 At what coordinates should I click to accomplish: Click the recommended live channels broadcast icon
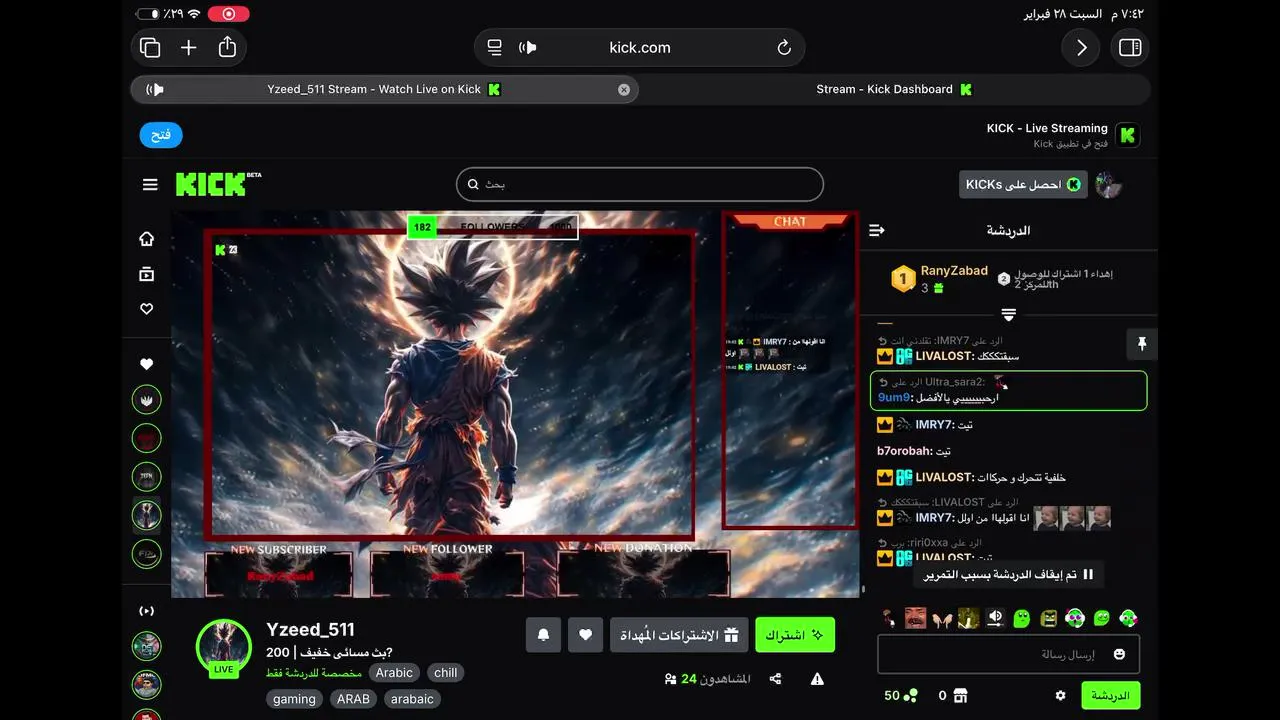[147, 611]
